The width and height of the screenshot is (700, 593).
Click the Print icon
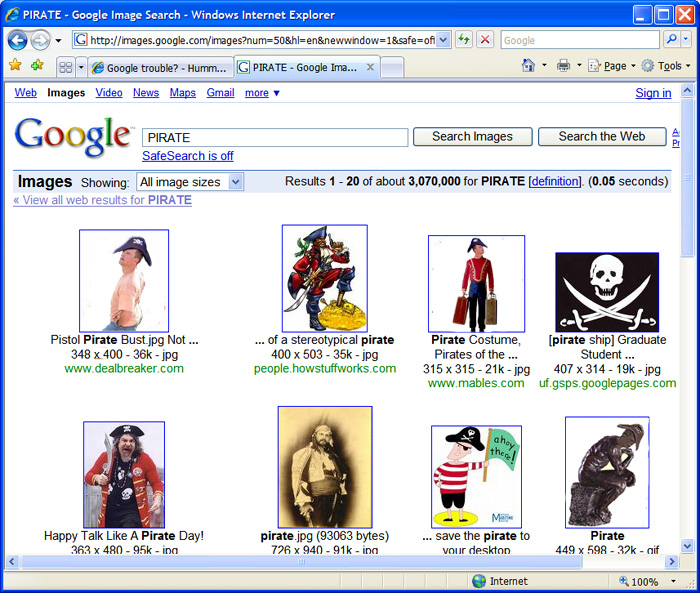(563, 66)
